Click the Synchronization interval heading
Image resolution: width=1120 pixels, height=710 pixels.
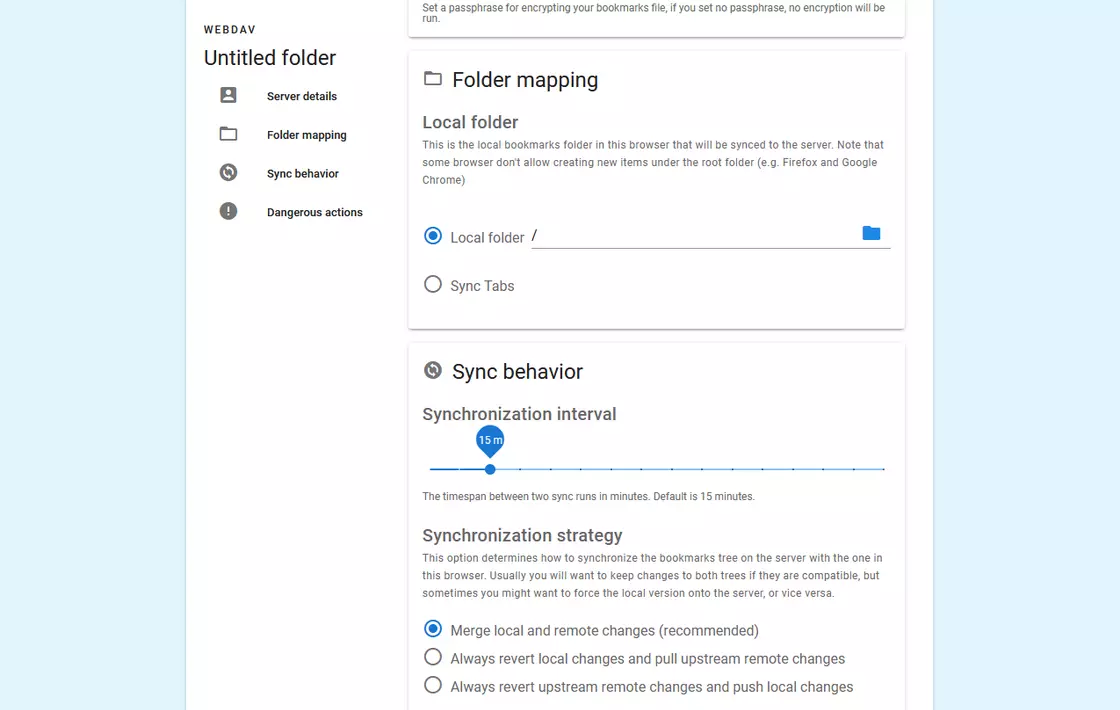coord(519,414)
